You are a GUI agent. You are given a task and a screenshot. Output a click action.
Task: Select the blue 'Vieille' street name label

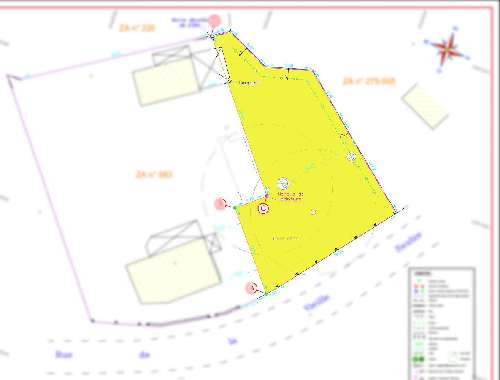(317, 302)
